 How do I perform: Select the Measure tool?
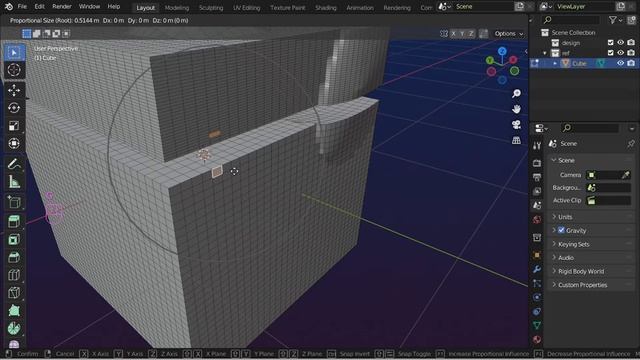tap(14, 182)
